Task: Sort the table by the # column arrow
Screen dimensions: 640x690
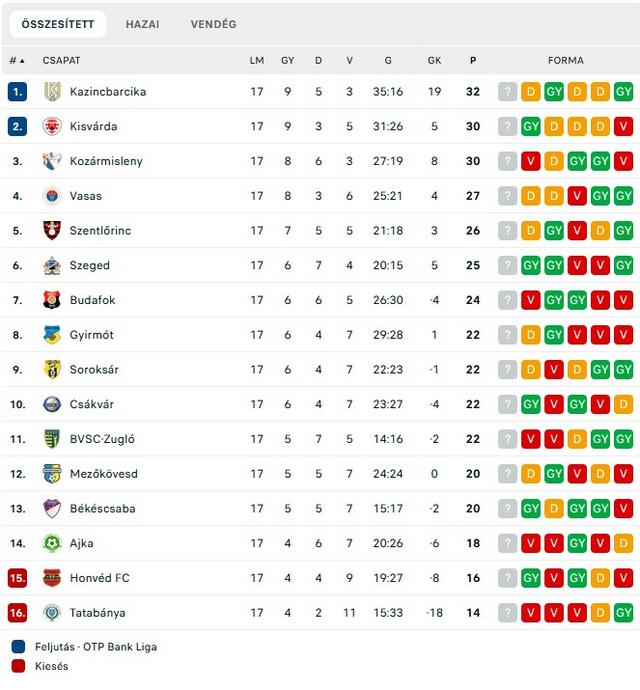Action: tap(22, 61)
